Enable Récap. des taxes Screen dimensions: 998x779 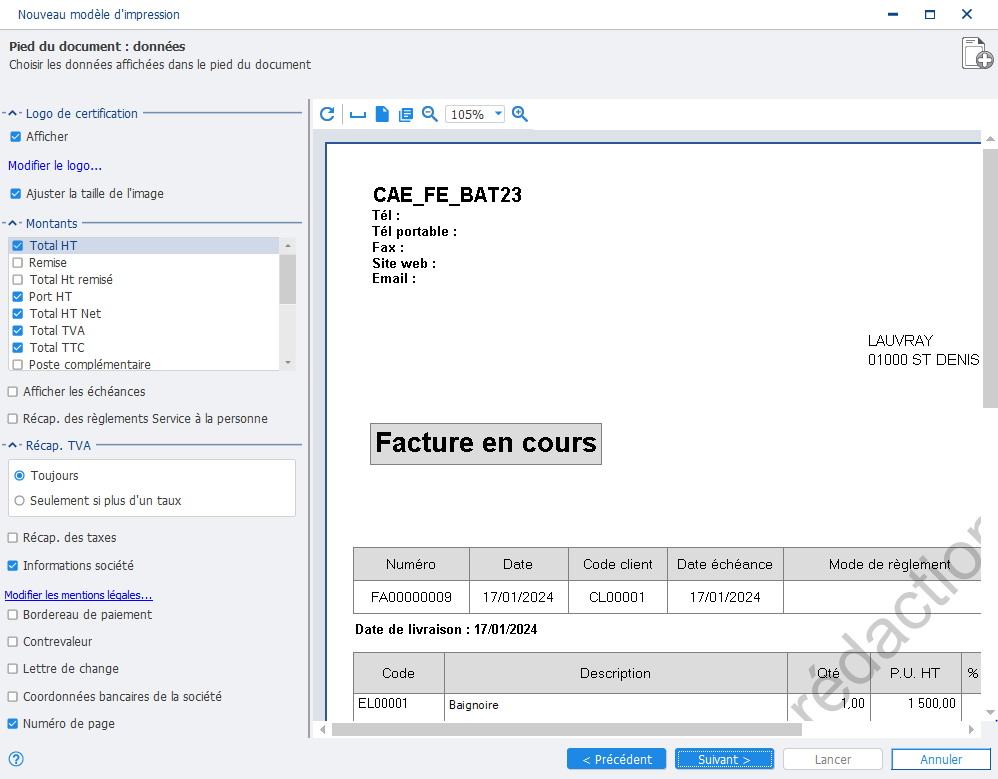(x=13, y=538)
